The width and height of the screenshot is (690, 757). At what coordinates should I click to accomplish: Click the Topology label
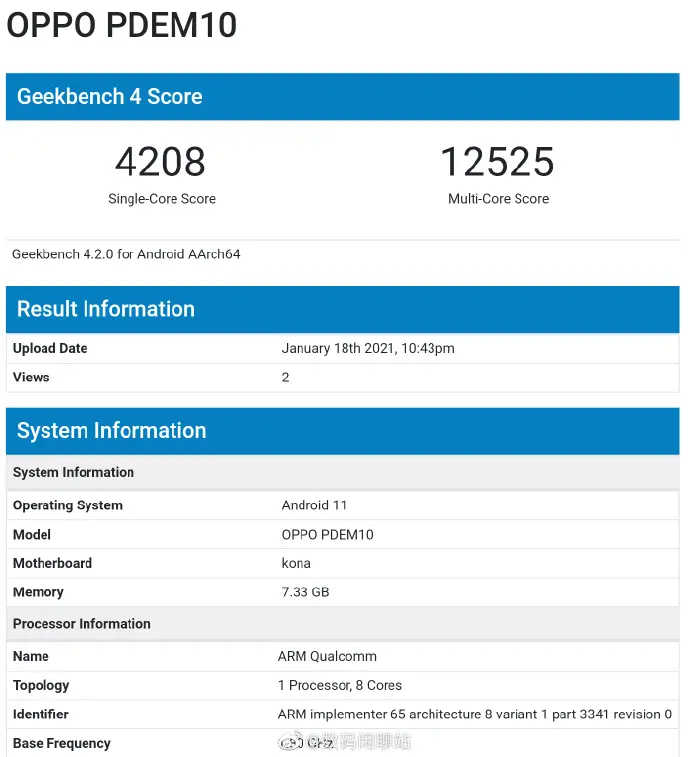pyautogui.click(x=41, y=686)
